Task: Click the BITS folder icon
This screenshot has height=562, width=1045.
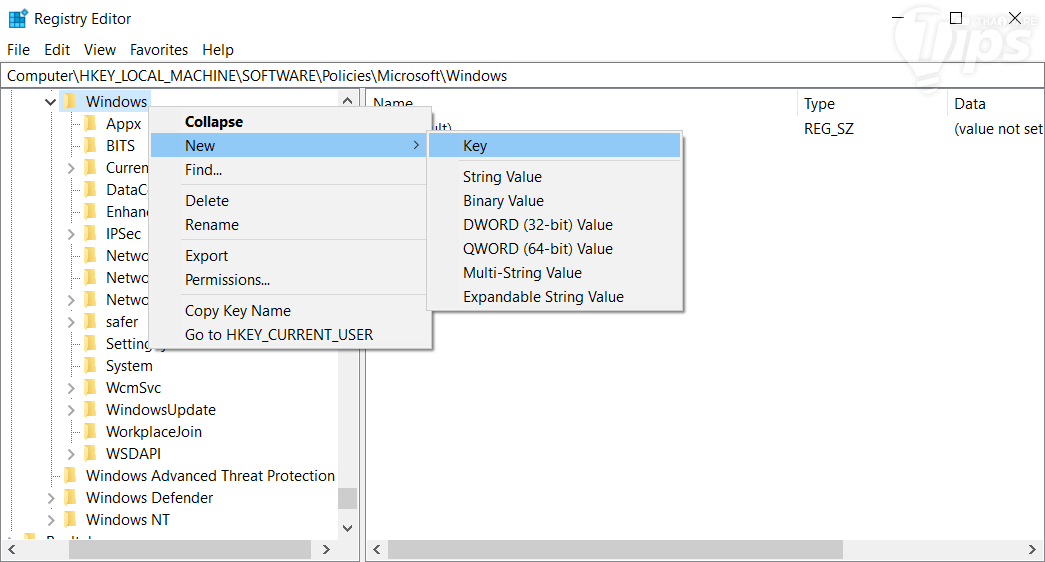Action: tap(91, 145)
